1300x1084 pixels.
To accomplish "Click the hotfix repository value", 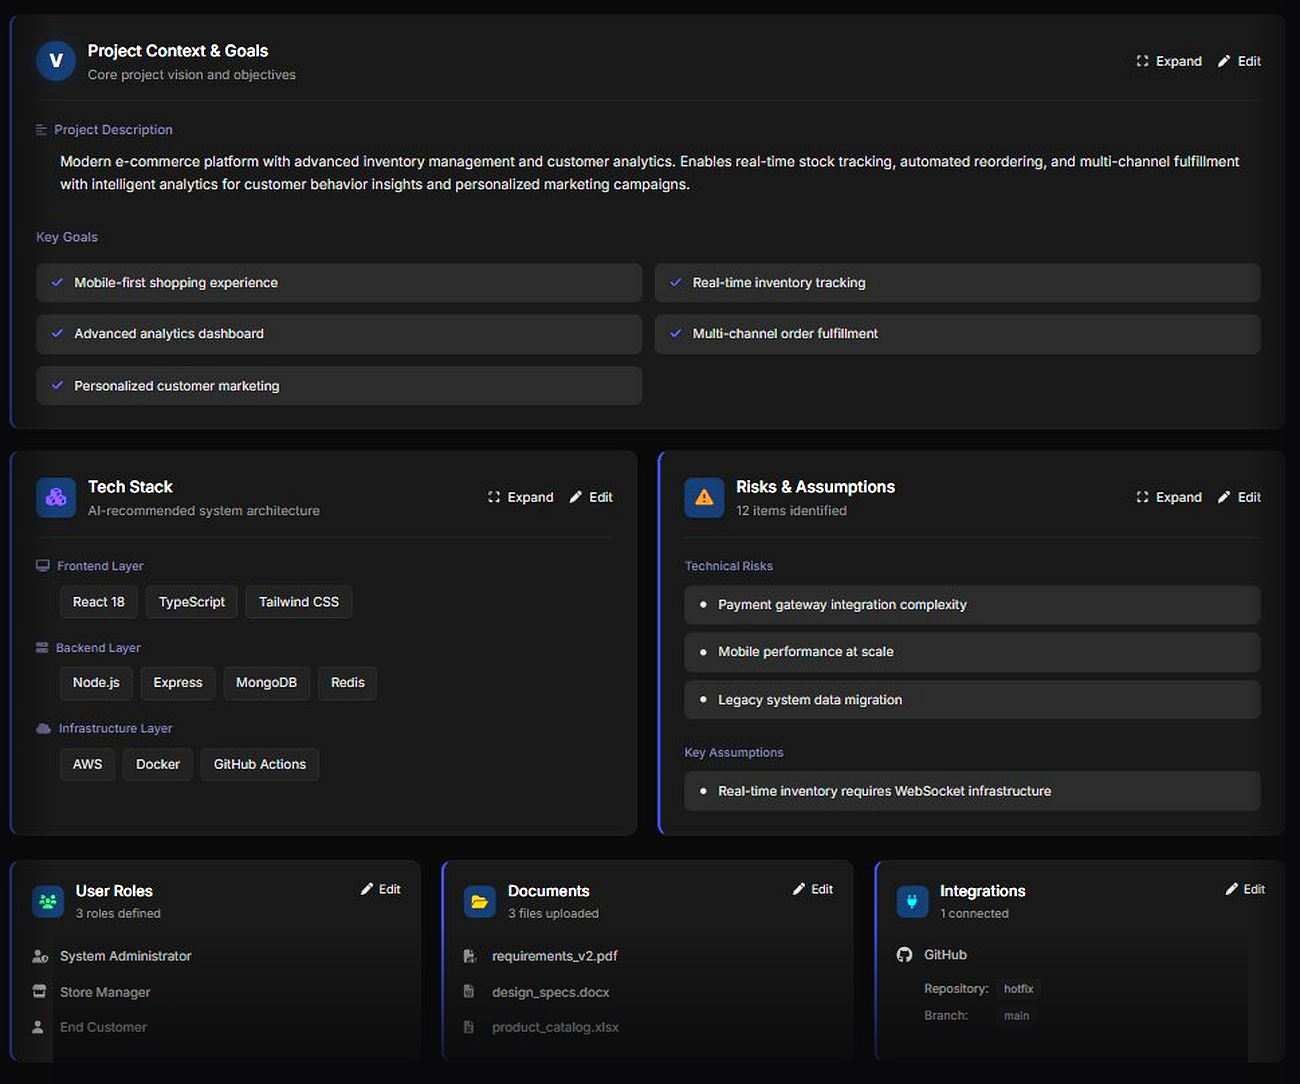I will (1019, 989).
